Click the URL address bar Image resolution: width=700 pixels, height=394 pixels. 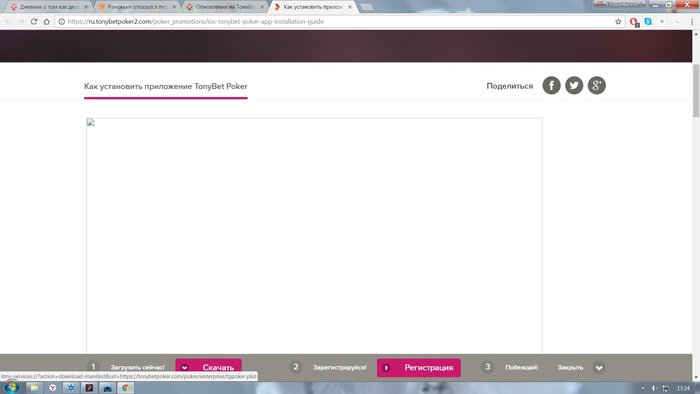(x=339, y=21)
